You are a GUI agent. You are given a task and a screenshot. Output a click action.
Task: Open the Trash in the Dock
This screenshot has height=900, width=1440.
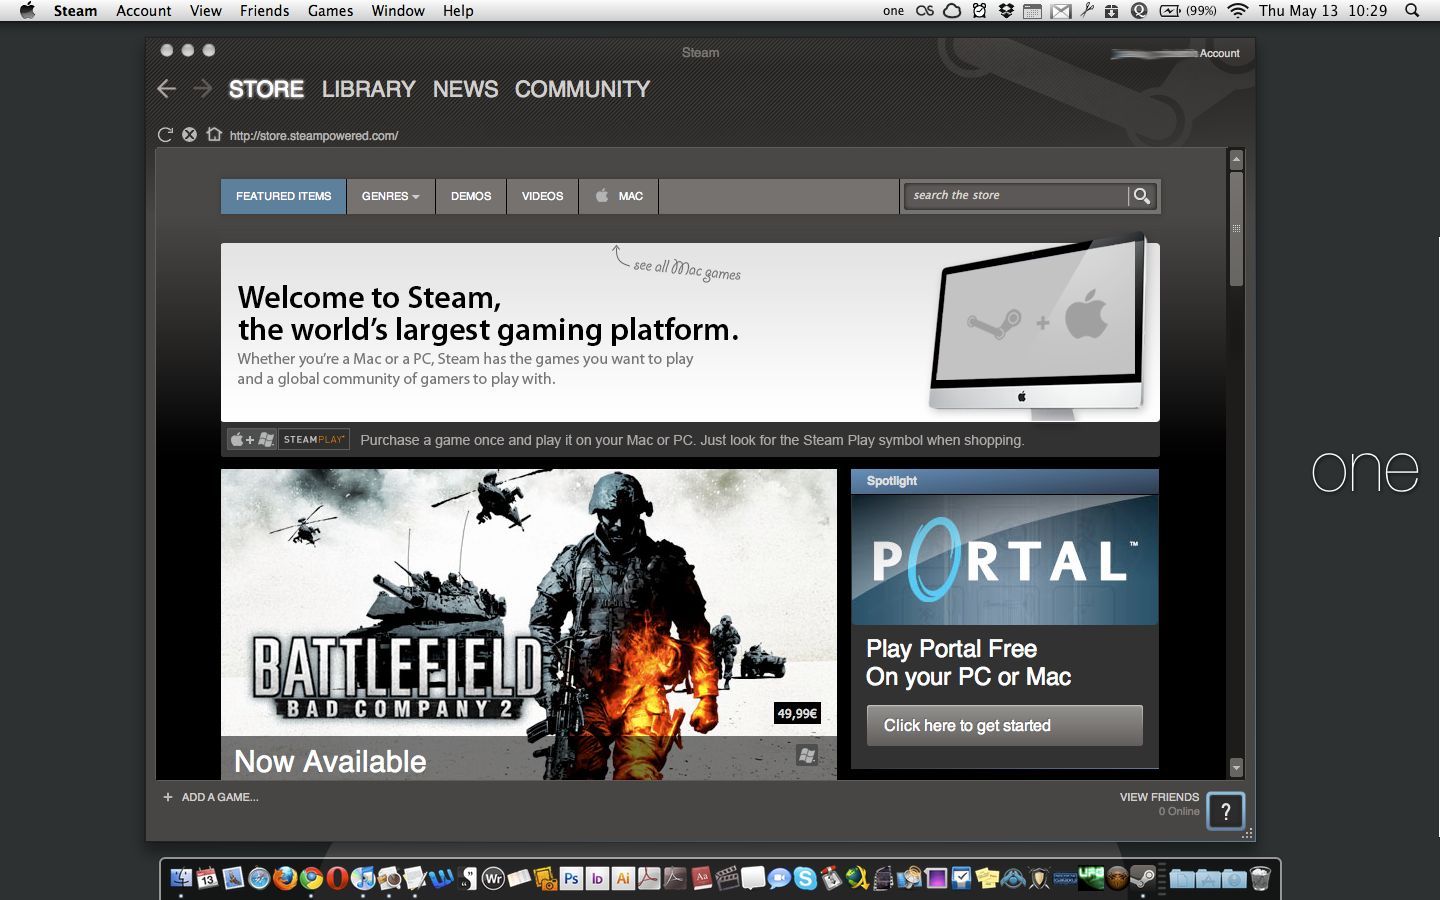pos(1260,879)
